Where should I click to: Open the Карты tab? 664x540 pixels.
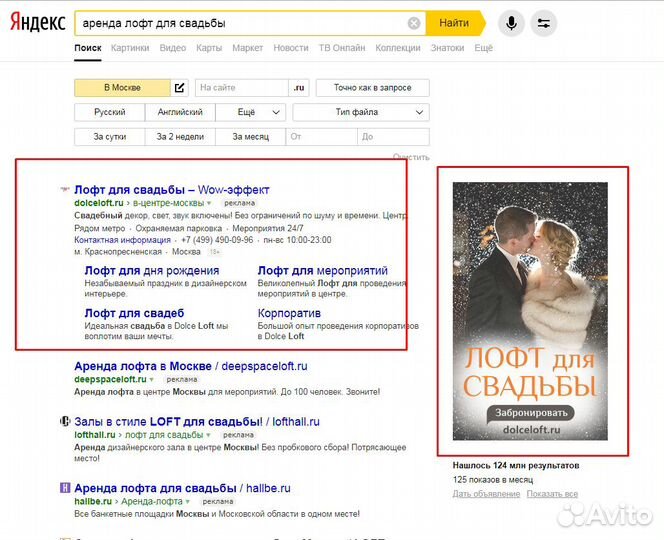(x=209, y=48)
